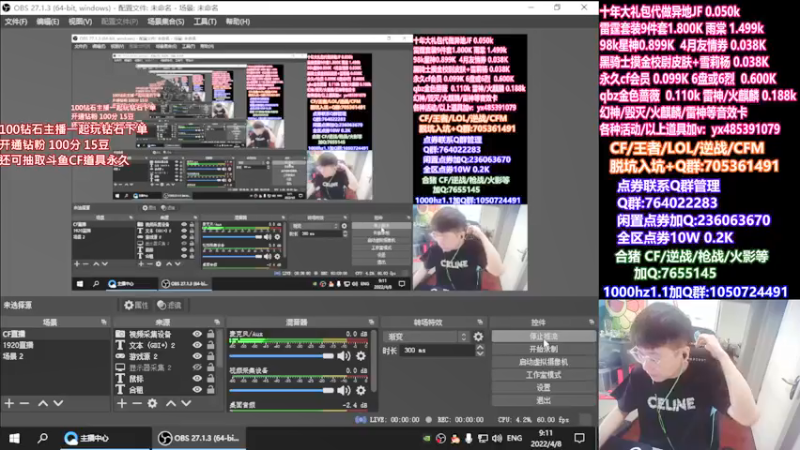Remove the selected source with minus icon
Screen dimensions: 800x450
136,404
